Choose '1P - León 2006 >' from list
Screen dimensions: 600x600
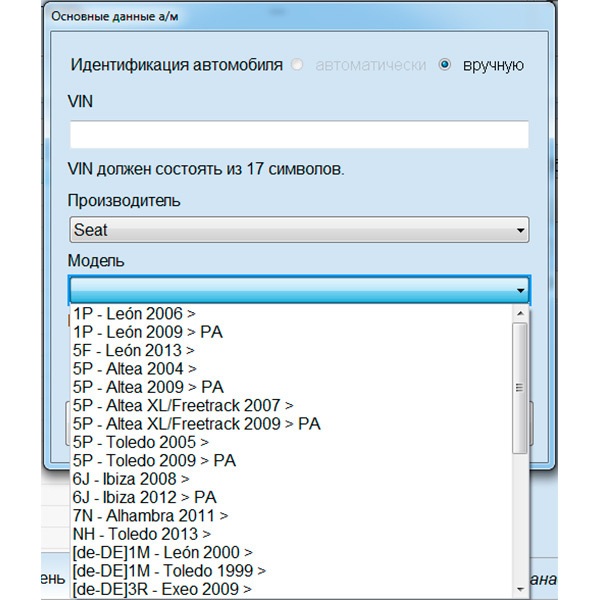point(291,314)
